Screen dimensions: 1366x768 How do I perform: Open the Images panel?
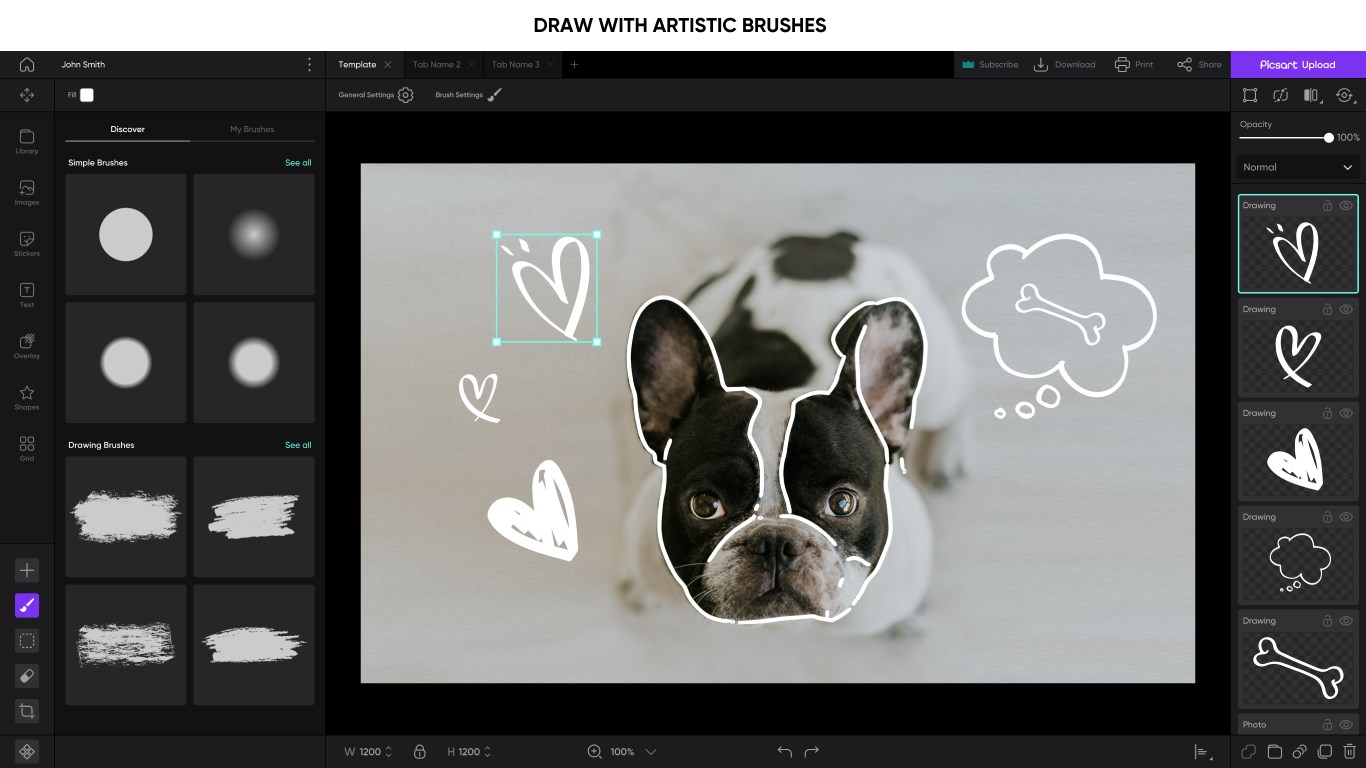click(x=27, y=192)
